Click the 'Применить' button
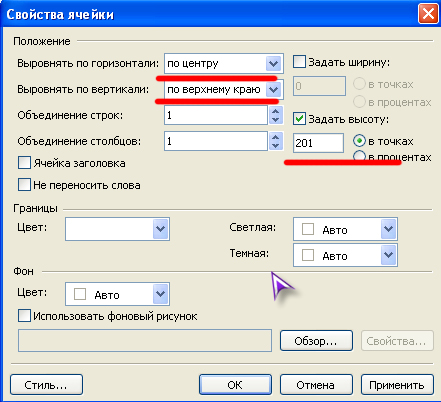The width and height of the screenshot is (441, 402). pyautogui.click(x=397, y=385)
